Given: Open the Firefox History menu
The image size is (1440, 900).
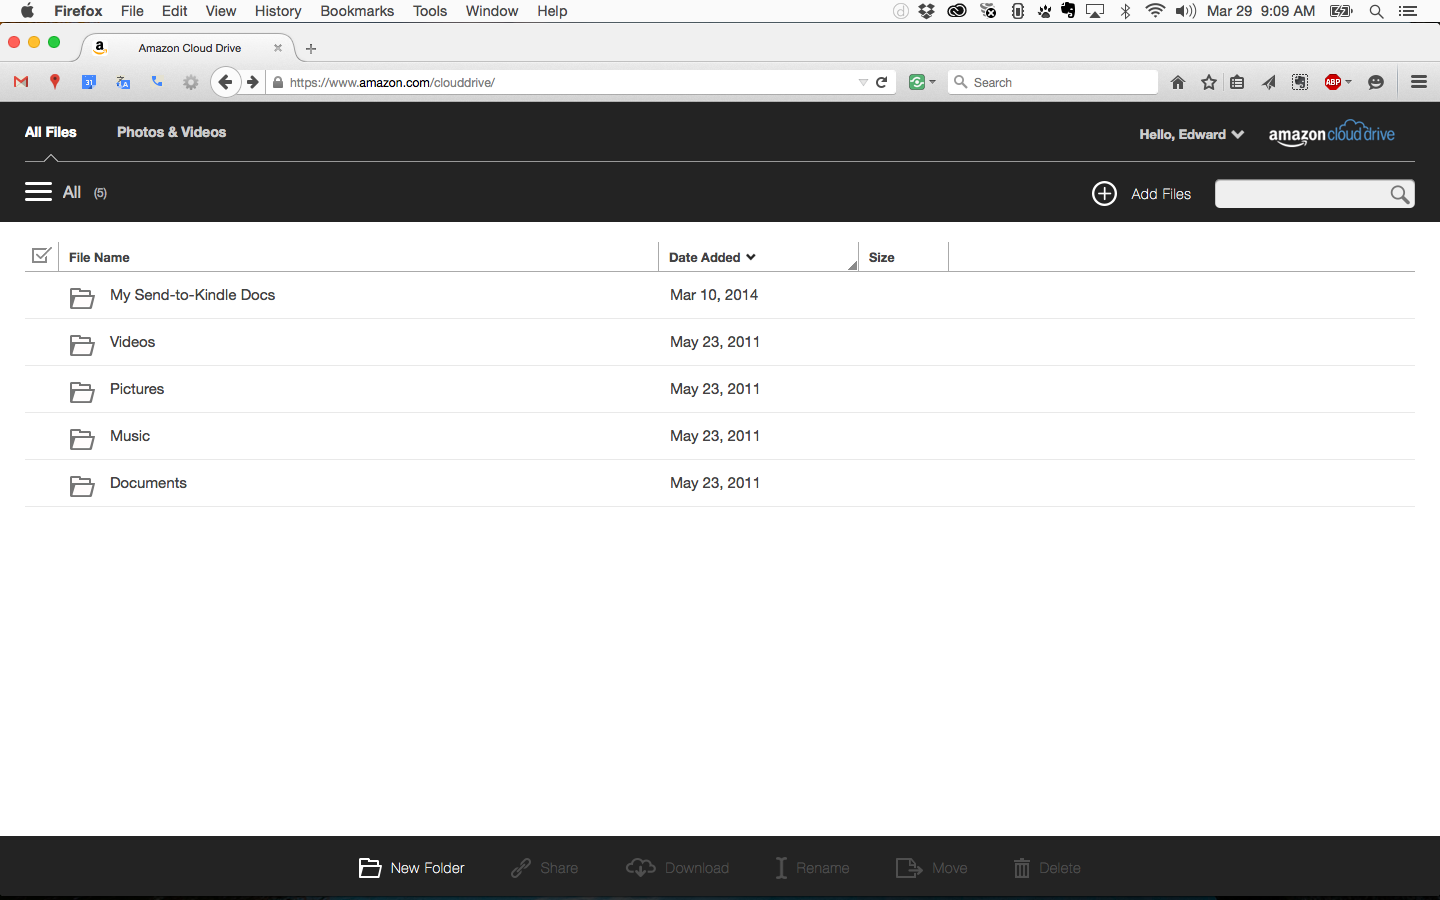Looking at the screenshot, I should pyautogui.click(x=277, y=11).
